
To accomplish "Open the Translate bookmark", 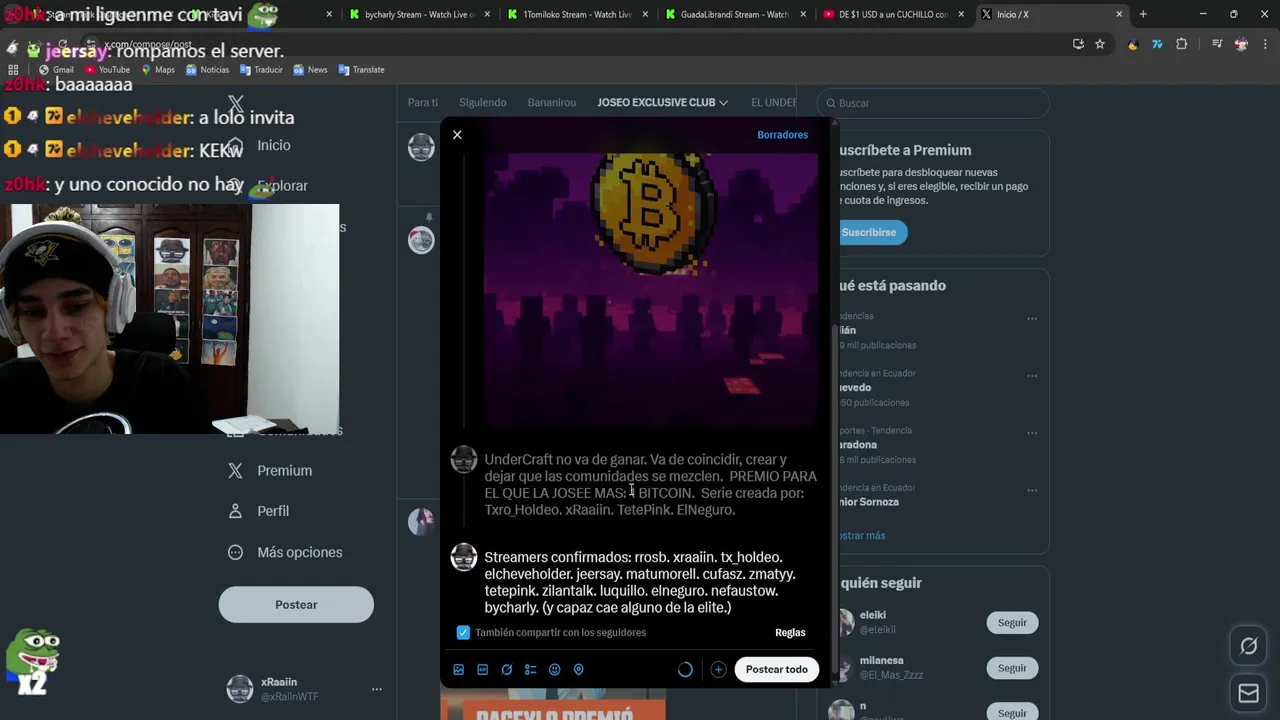I will (x=361, y=70).
